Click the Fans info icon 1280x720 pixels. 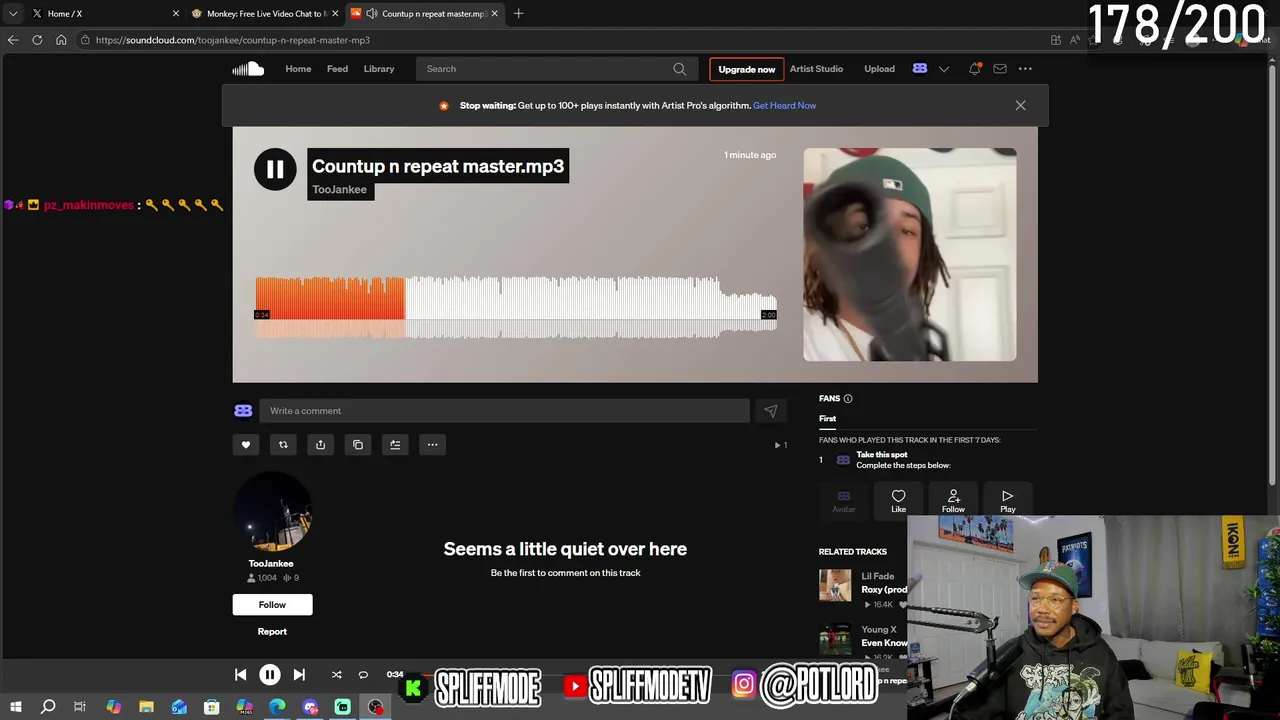click(x=848, y=399)
